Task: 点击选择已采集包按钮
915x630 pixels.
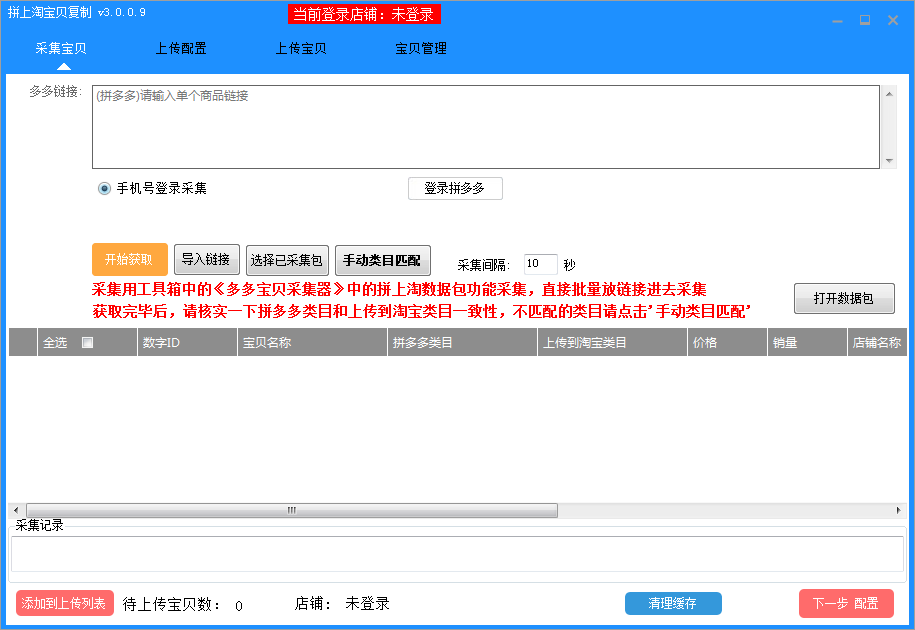Action: pos(287,258)
